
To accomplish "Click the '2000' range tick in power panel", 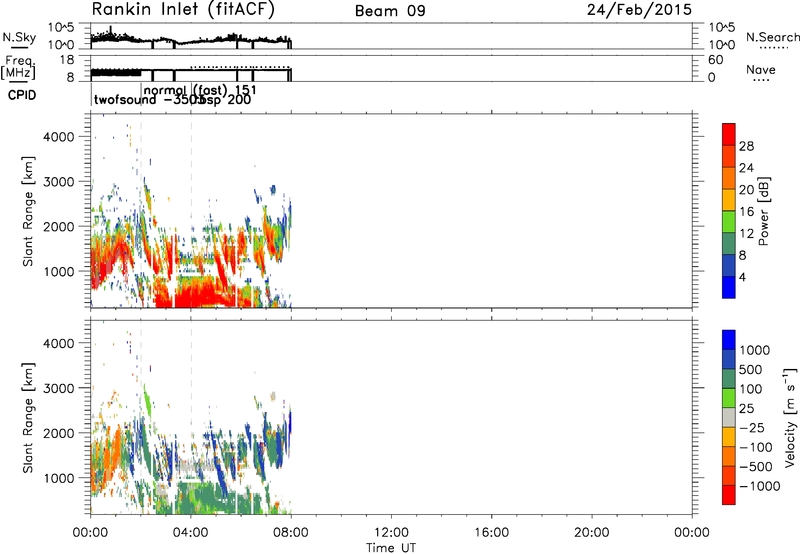I will 59,226.
